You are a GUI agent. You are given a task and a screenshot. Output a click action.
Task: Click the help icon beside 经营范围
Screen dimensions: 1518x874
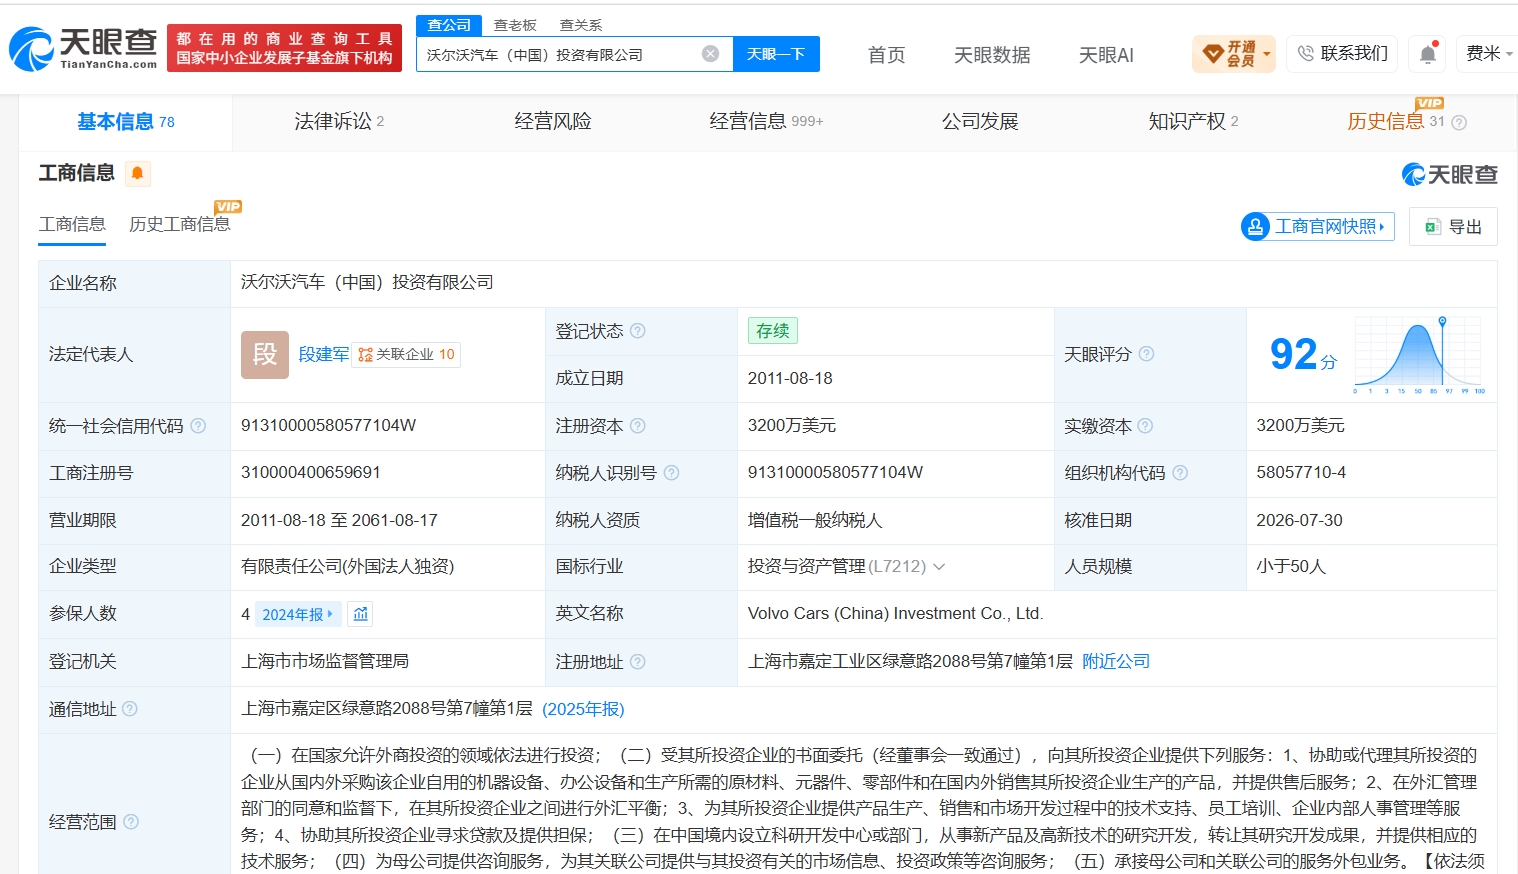point(131,822)
